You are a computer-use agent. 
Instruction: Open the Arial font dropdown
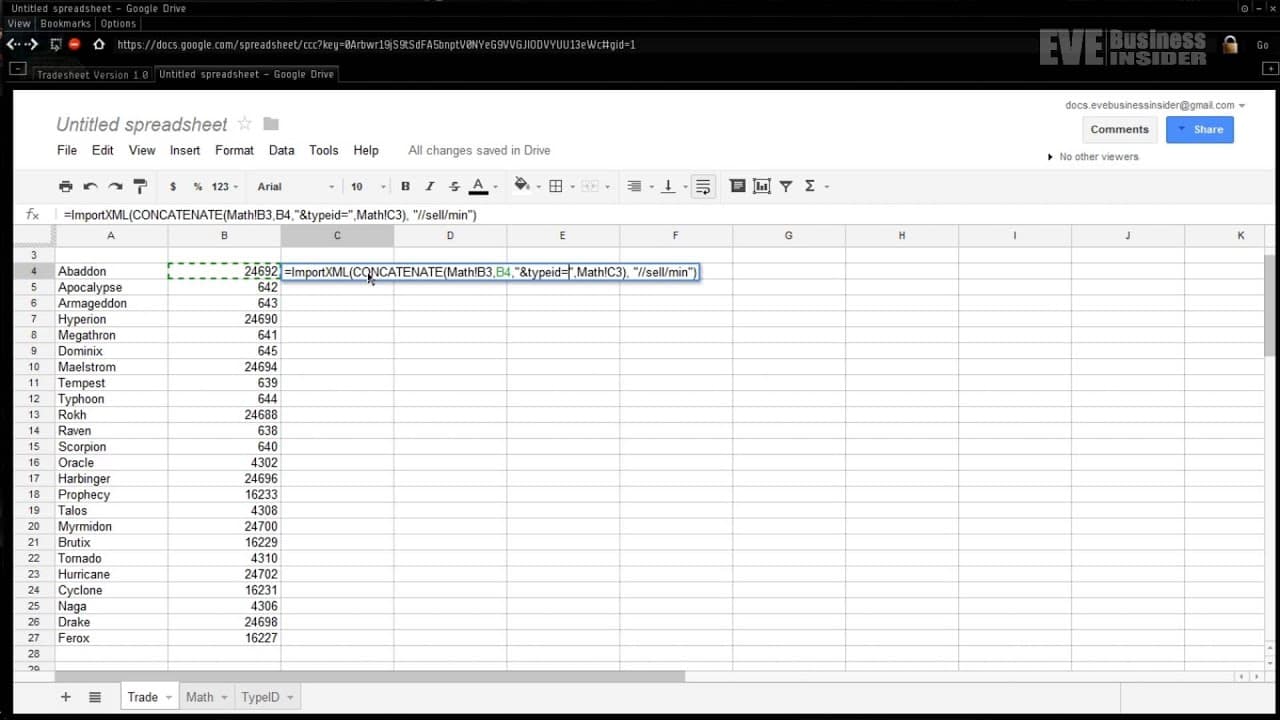[296, 186]
